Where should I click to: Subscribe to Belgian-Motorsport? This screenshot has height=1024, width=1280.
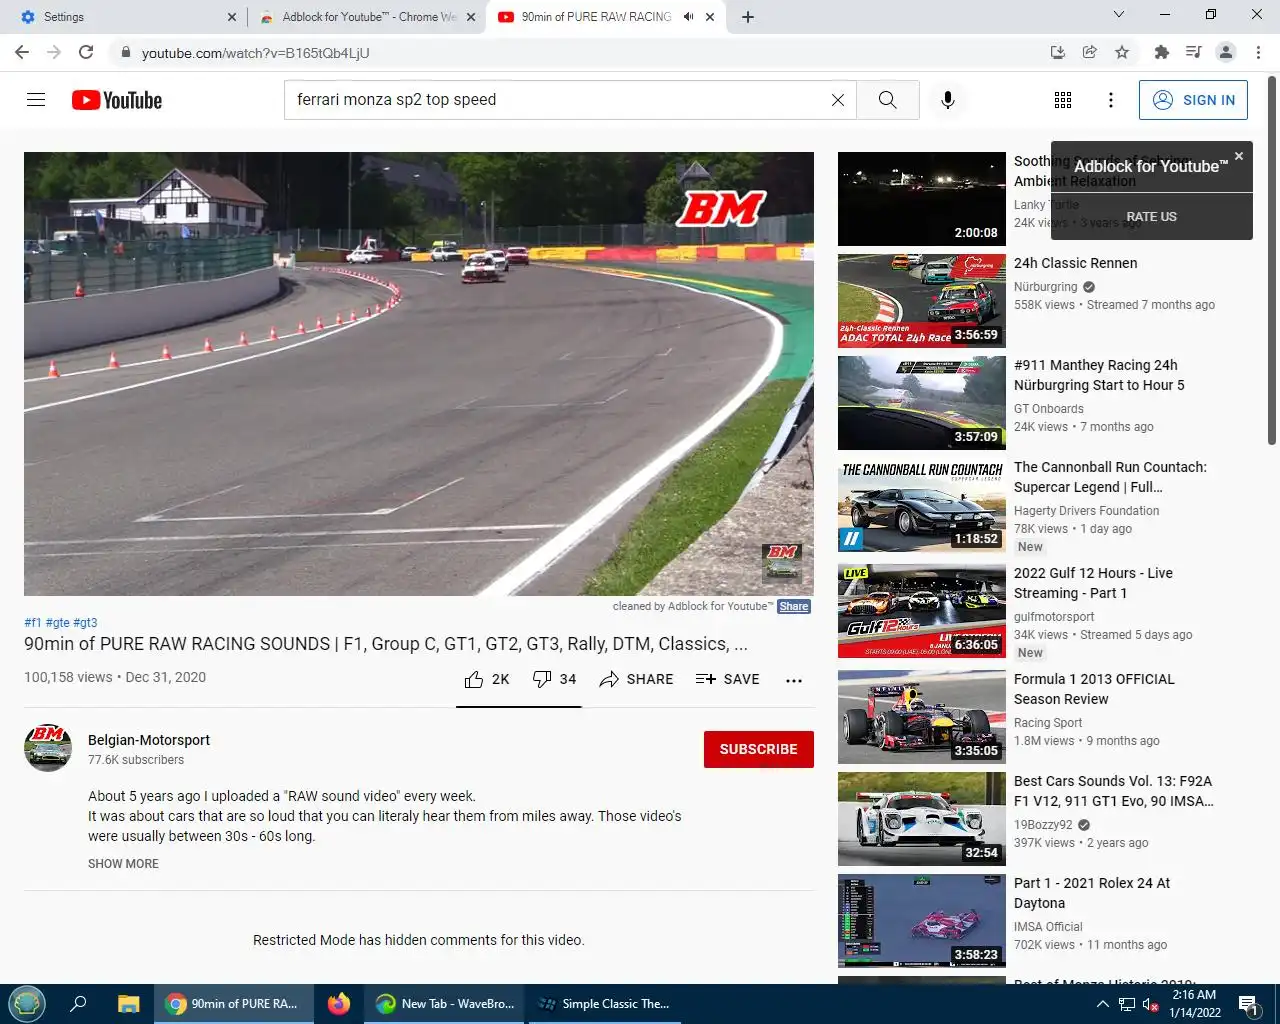[758, 749]
